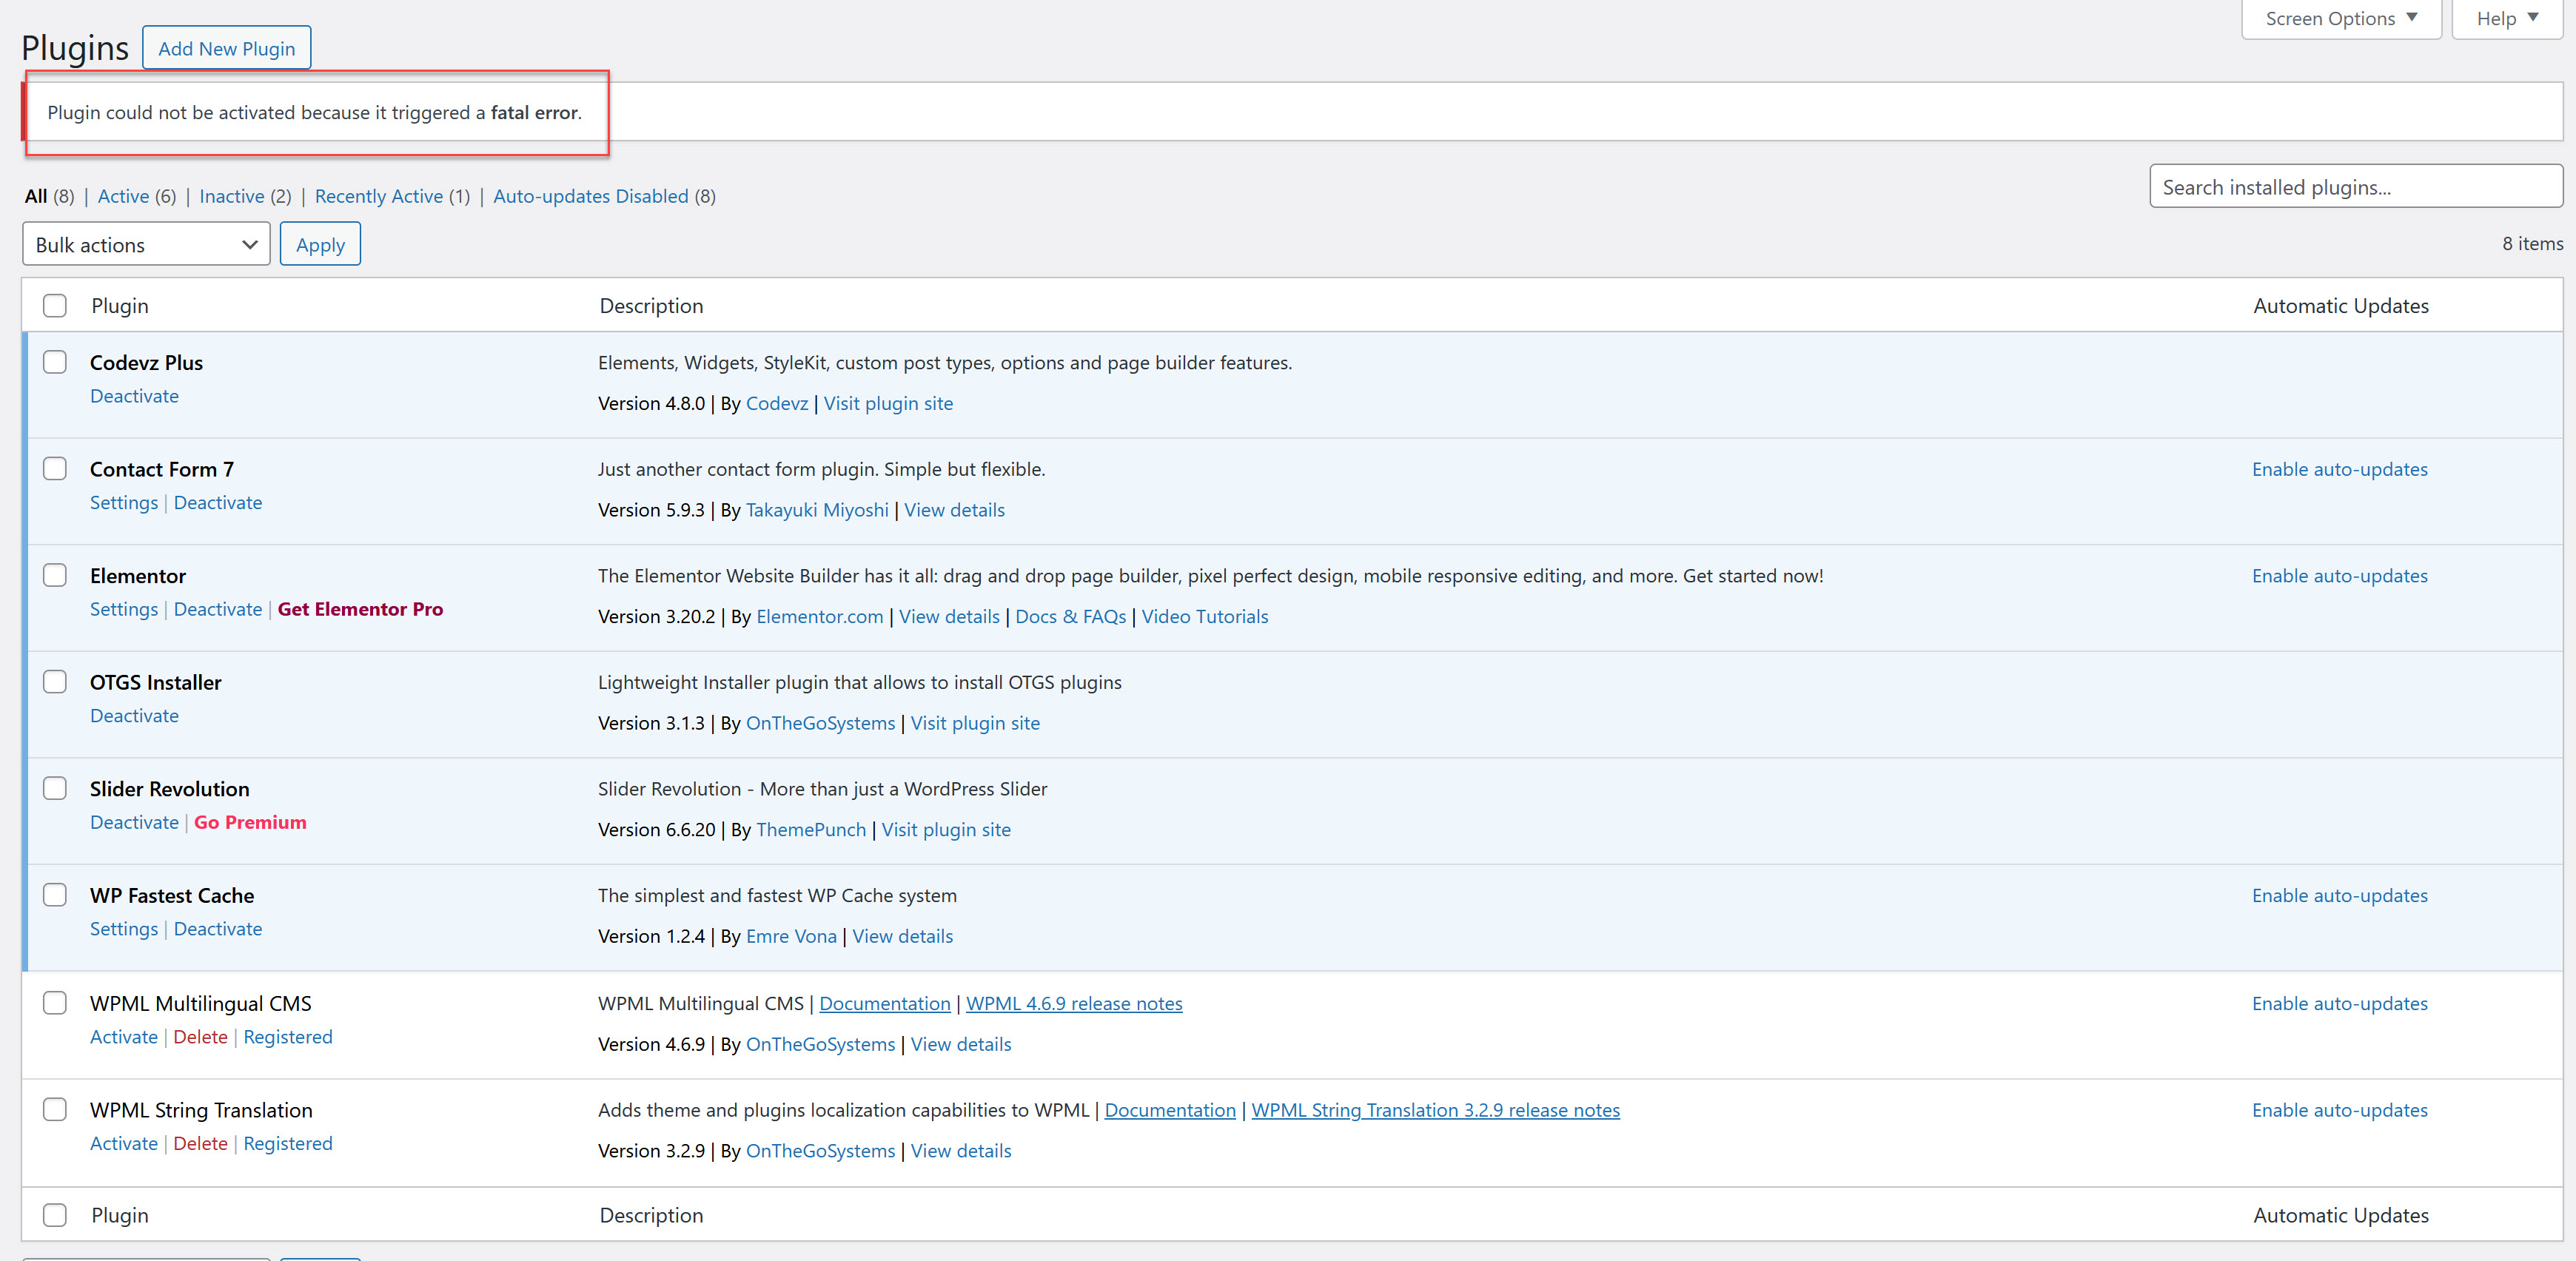The width and height of the screenshot is (2576, 1261).
Task: Select the Contact Form 7 checkbox
Action: [x=55, y=469]
